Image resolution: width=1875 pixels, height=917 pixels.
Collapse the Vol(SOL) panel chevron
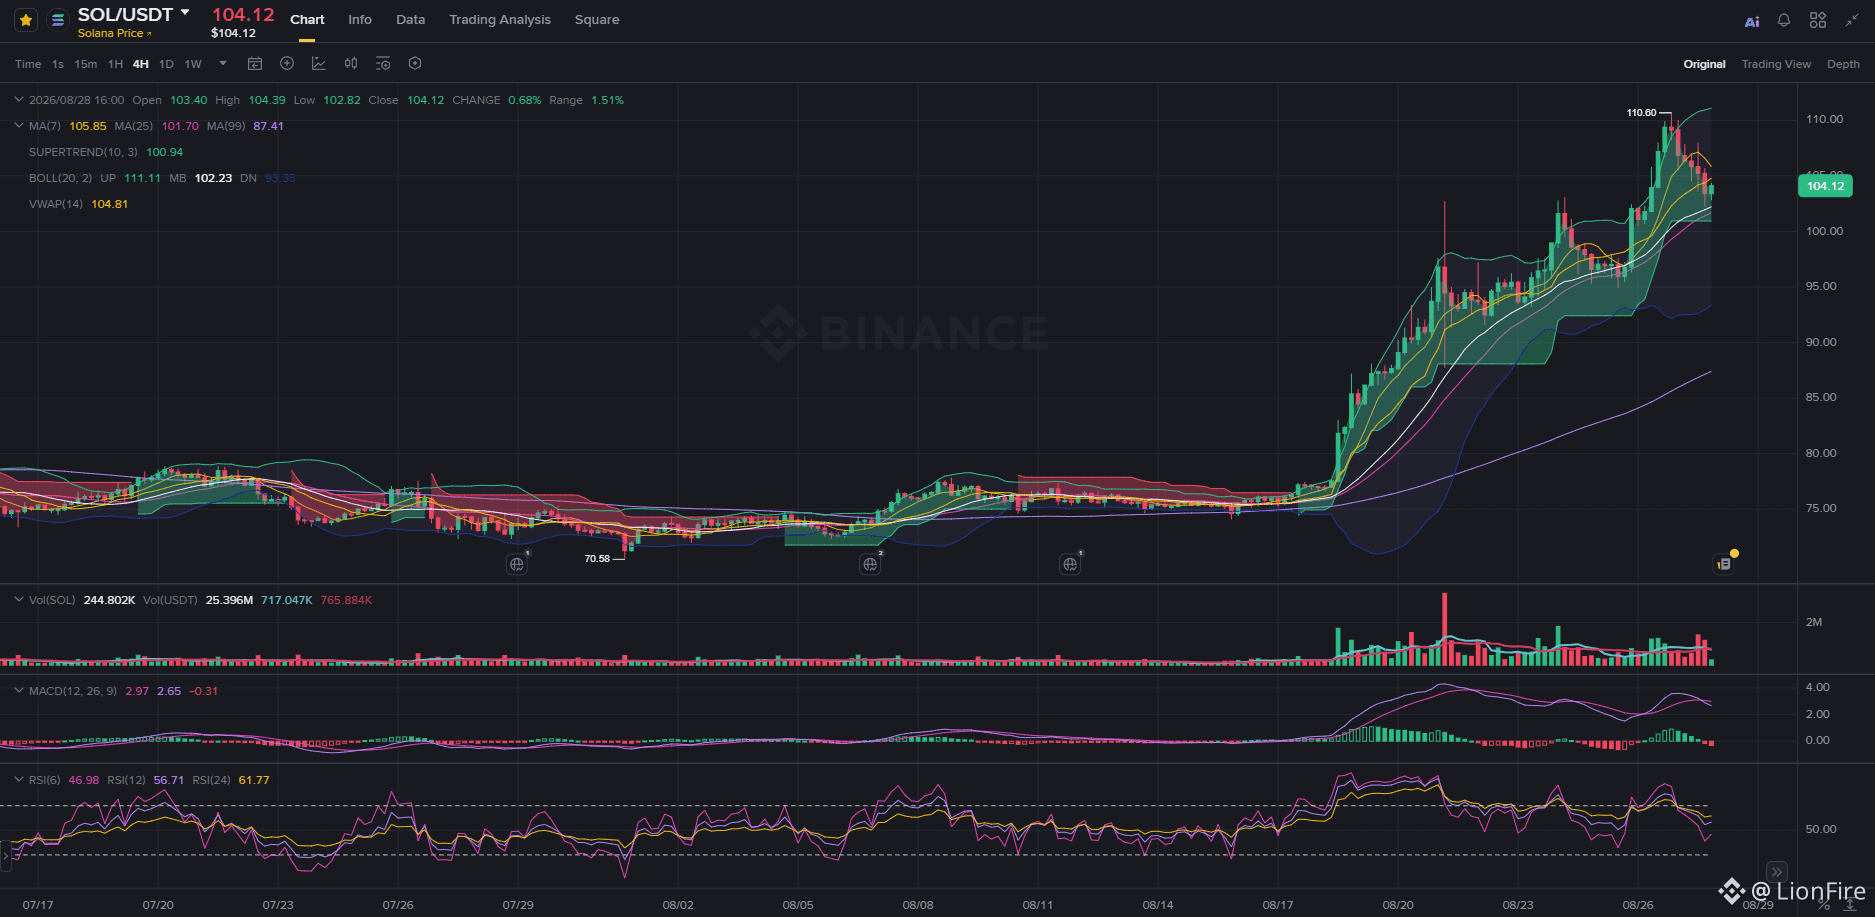coord(18,600)
